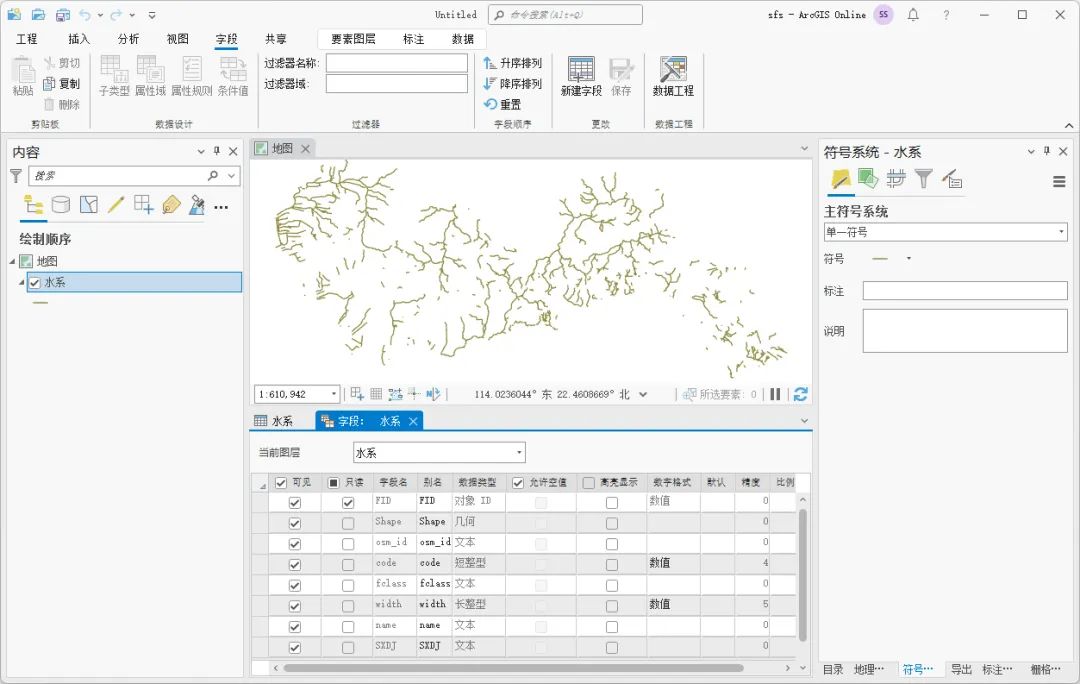This screenshot has width=1080, height=684.
Task: Click 降序排列 sort descending button
Action: pos(513,83)
